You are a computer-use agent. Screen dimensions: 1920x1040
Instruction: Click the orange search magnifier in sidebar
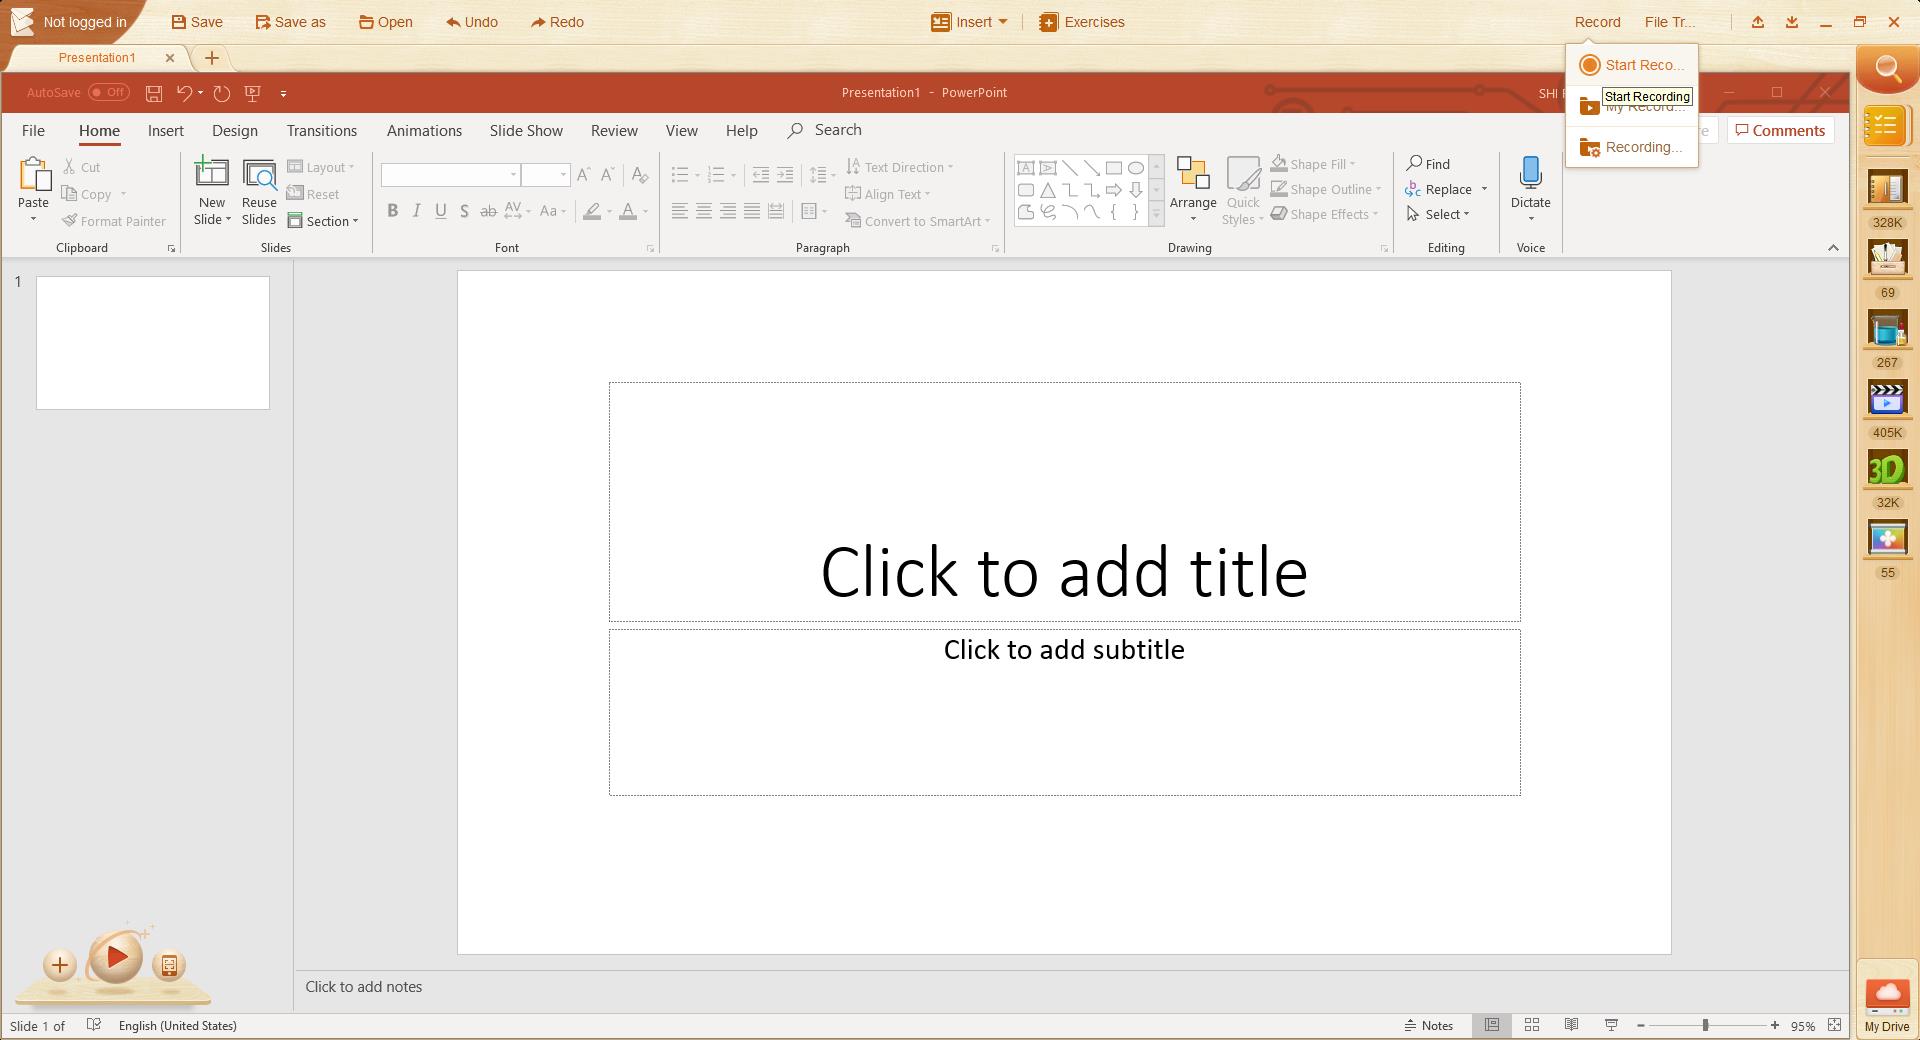click(x=1887, y=69)
